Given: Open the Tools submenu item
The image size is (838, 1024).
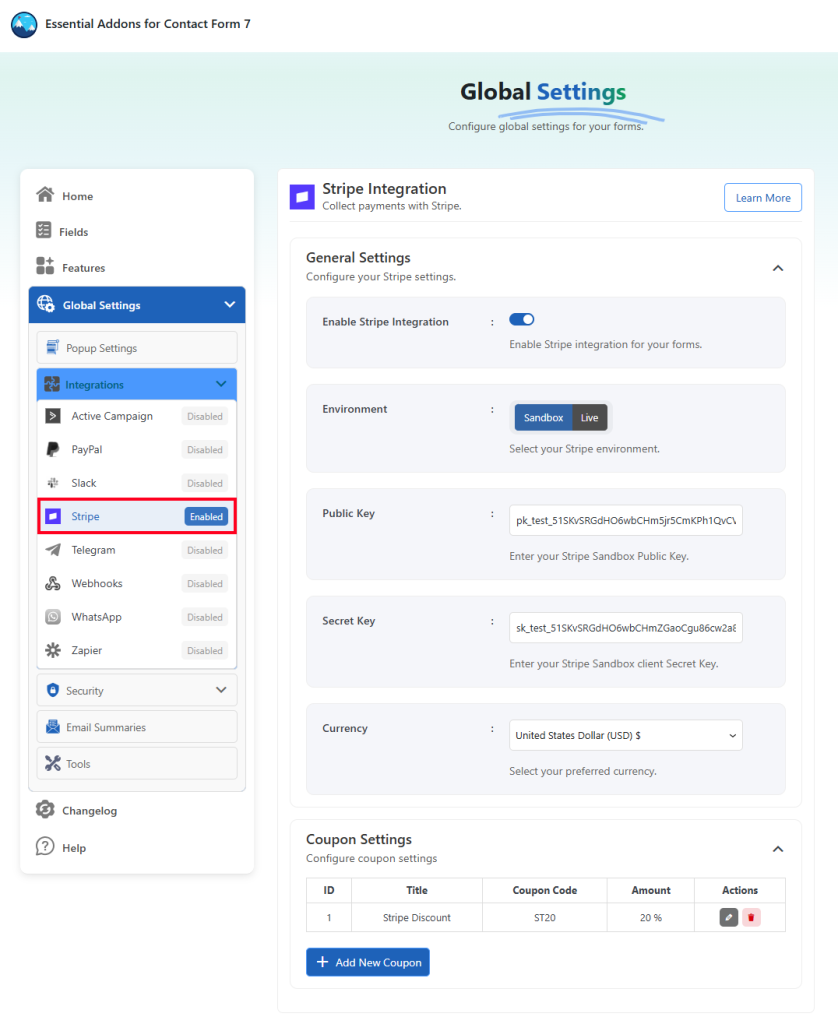Looking at the screenshot, I should point(137,763).
